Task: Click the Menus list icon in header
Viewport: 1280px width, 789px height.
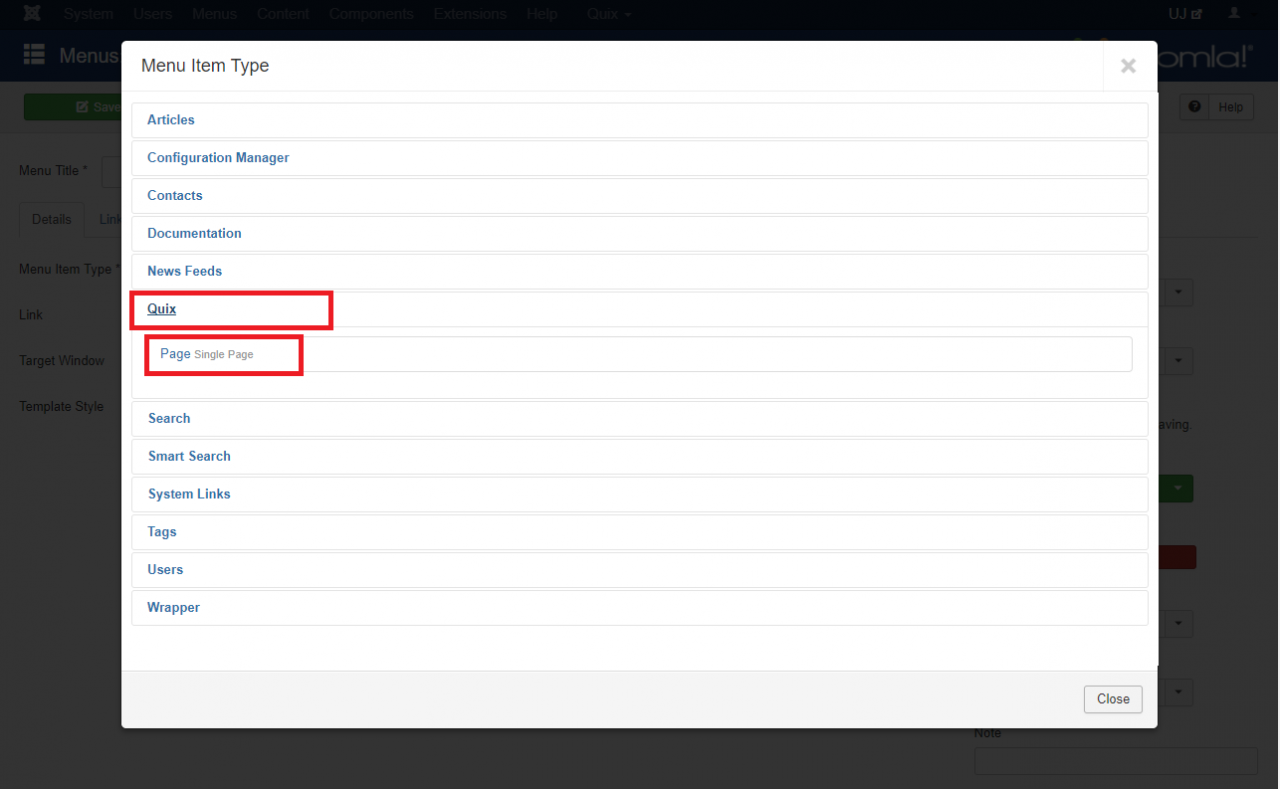Action: coord(34,55)
